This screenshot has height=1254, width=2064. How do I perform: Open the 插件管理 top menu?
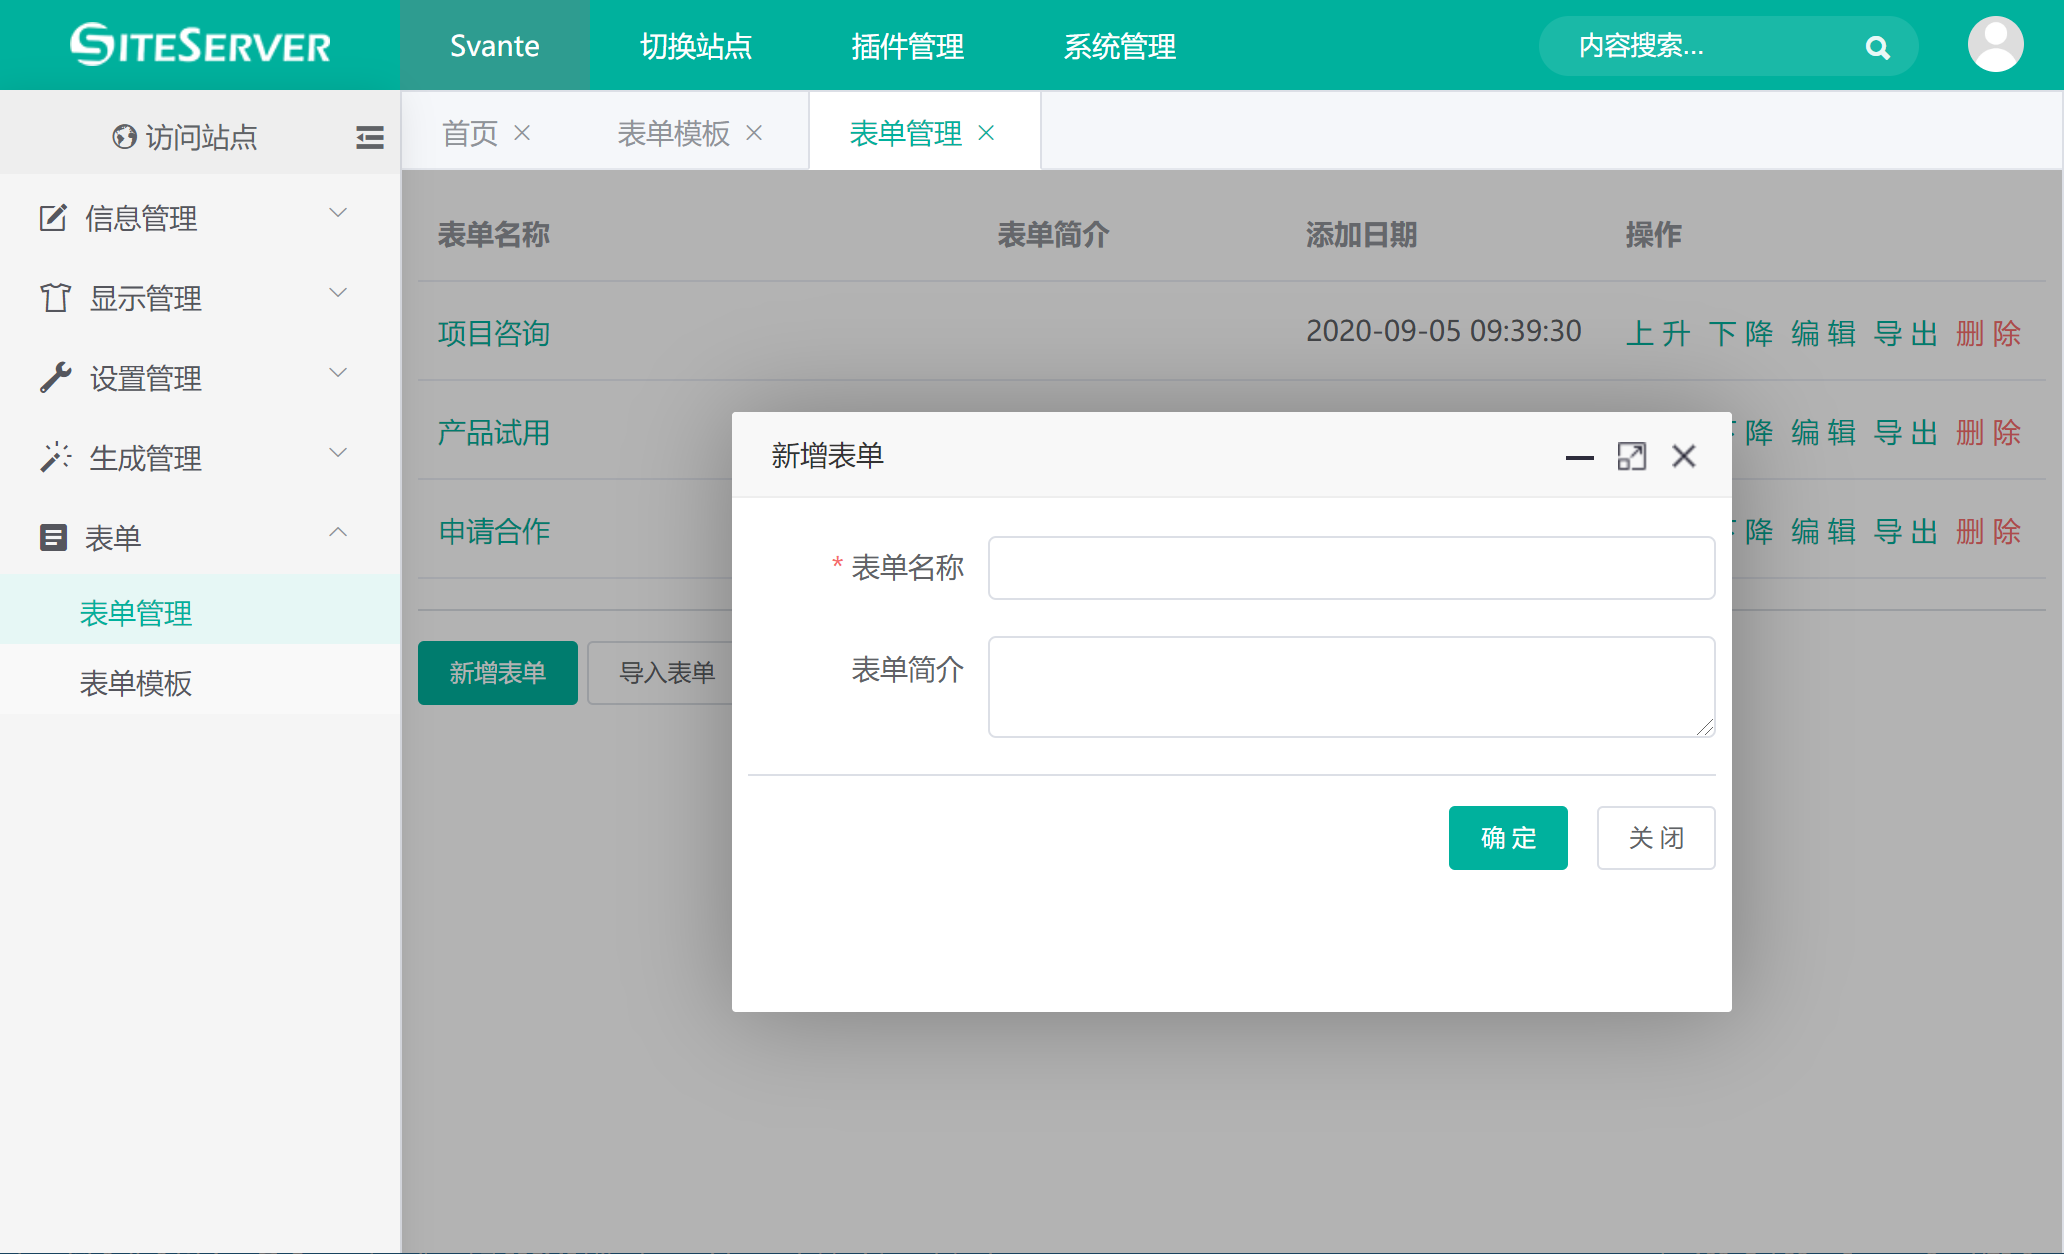tap(907, 46)
